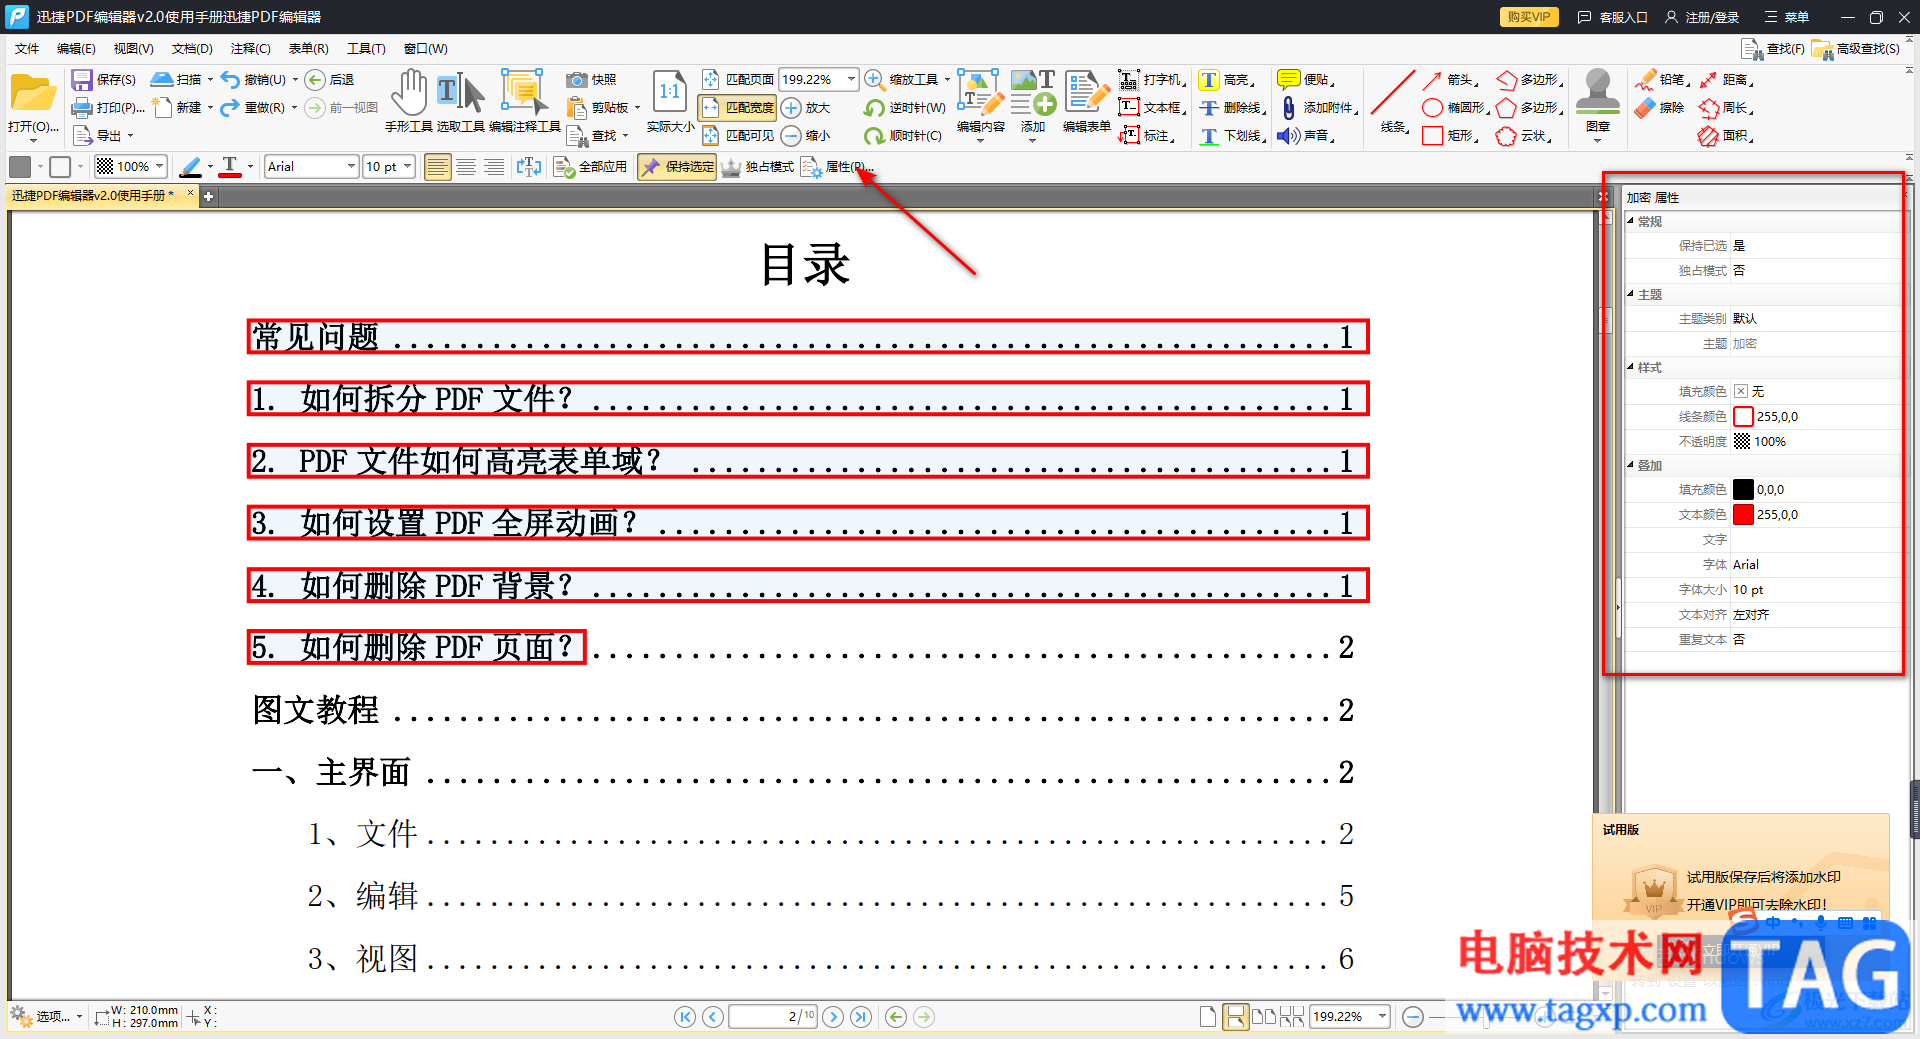1920x1039 pixels.
Task: Pick the Highlight tool (高亮)
Action: (x=1227, y=80)
